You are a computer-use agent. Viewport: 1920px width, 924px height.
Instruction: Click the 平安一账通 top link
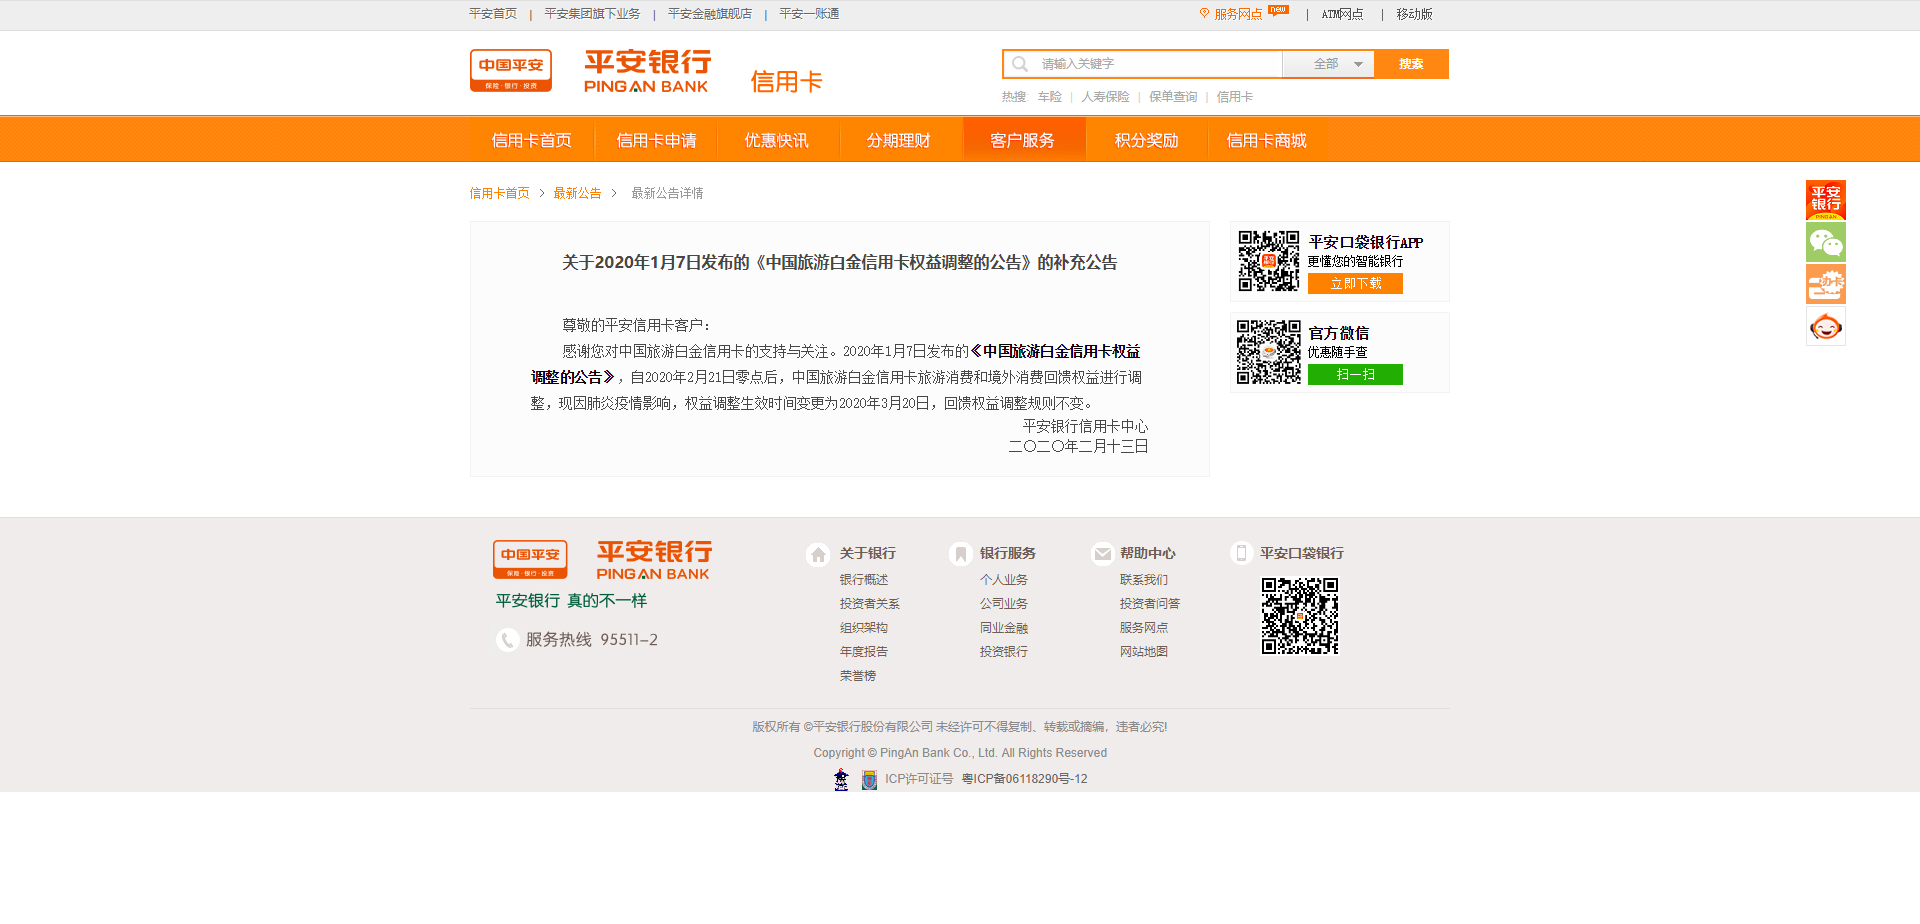pyautogui.click(x=809, y=14)
